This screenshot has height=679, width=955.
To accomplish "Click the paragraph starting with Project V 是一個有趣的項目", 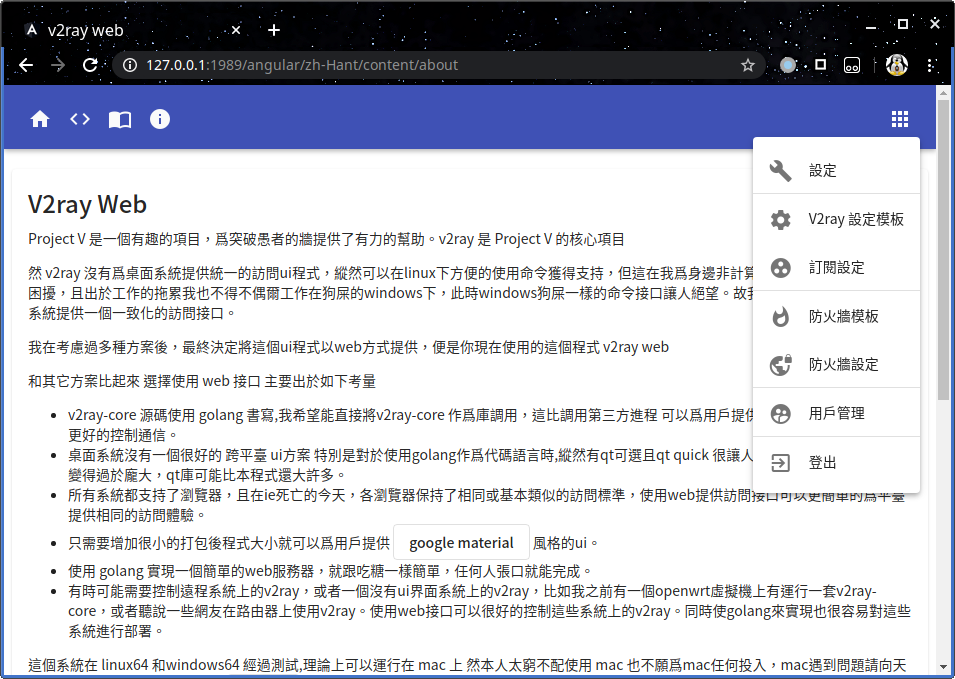I will 326,239.
